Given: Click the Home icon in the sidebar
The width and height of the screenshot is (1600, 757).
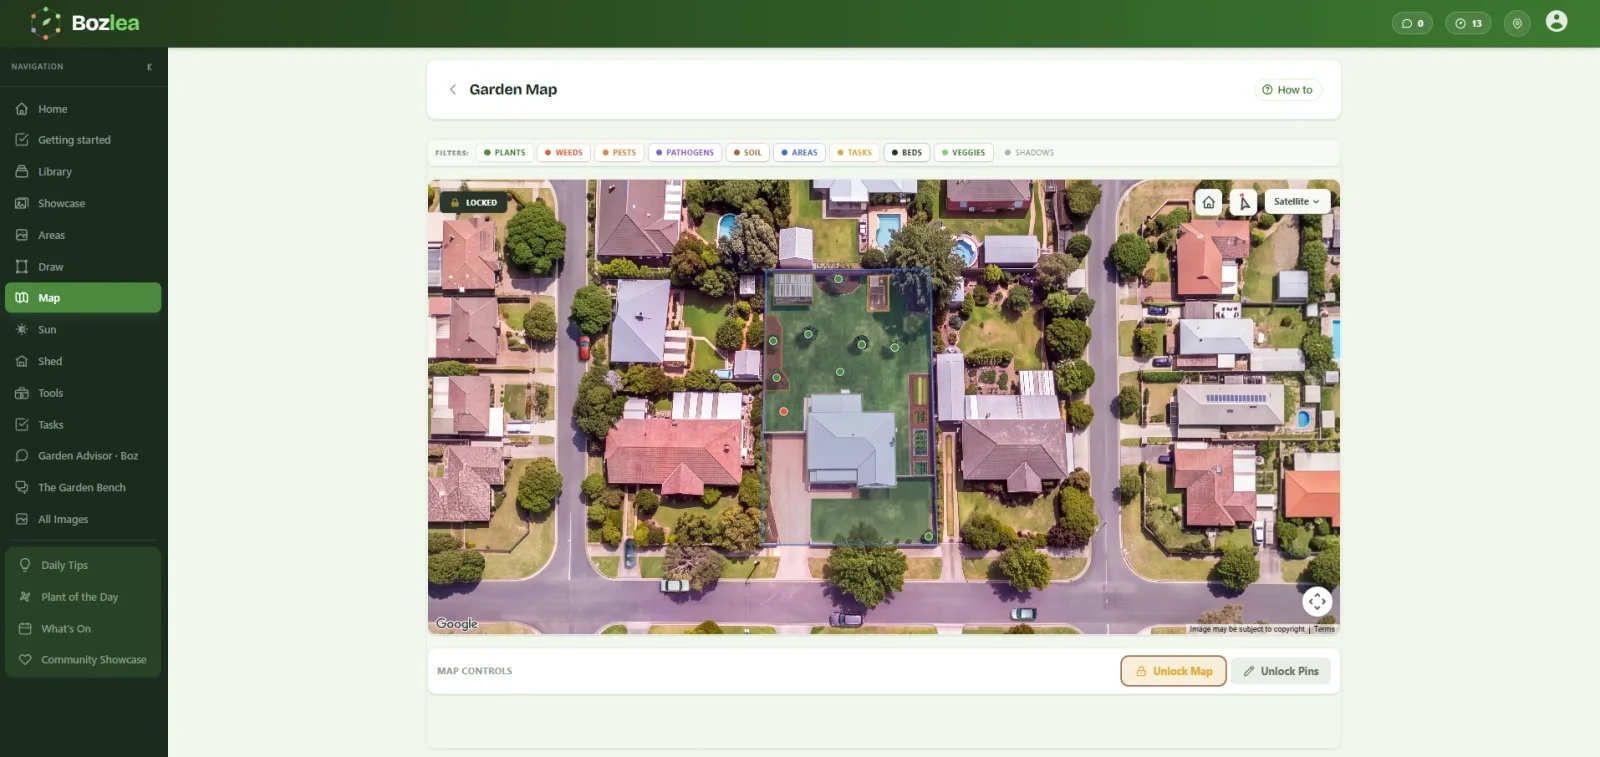Looking at the screenshot, I should tap(22, 109).
